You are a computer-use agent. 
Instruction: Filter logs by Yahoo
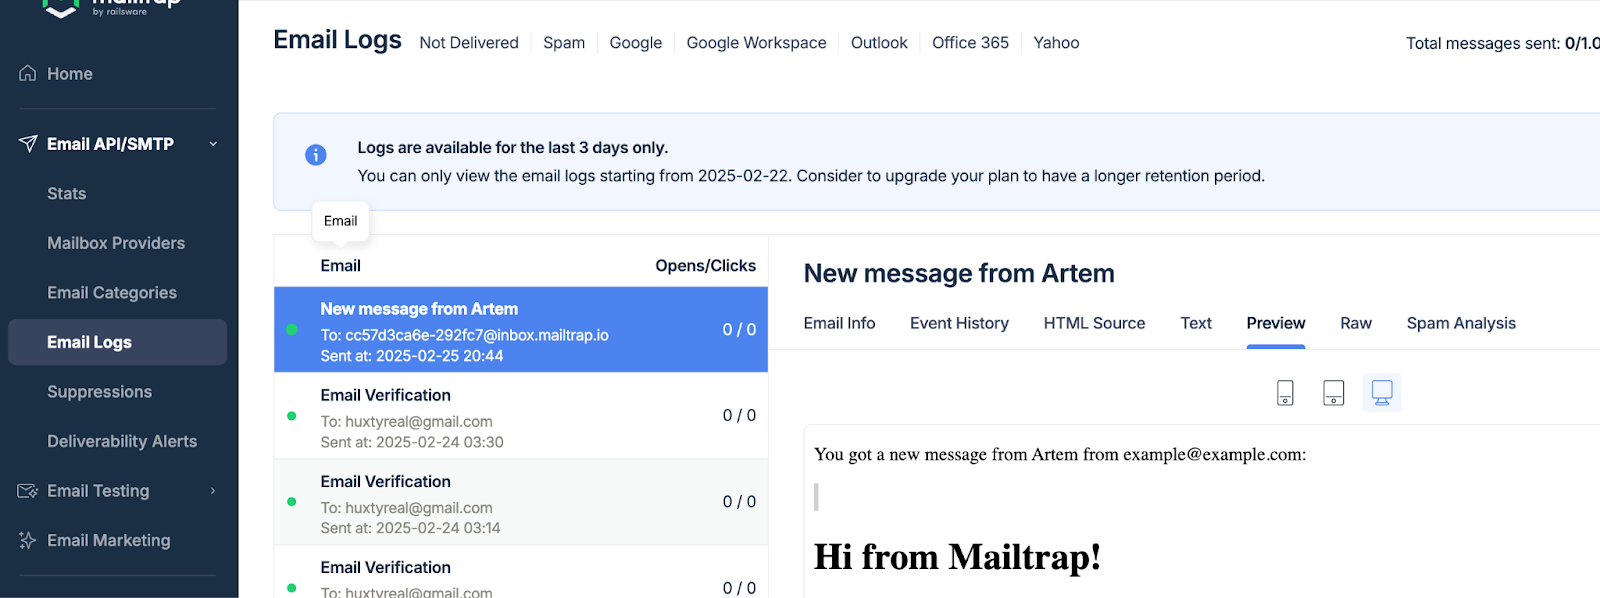[x=1056, y=43]
